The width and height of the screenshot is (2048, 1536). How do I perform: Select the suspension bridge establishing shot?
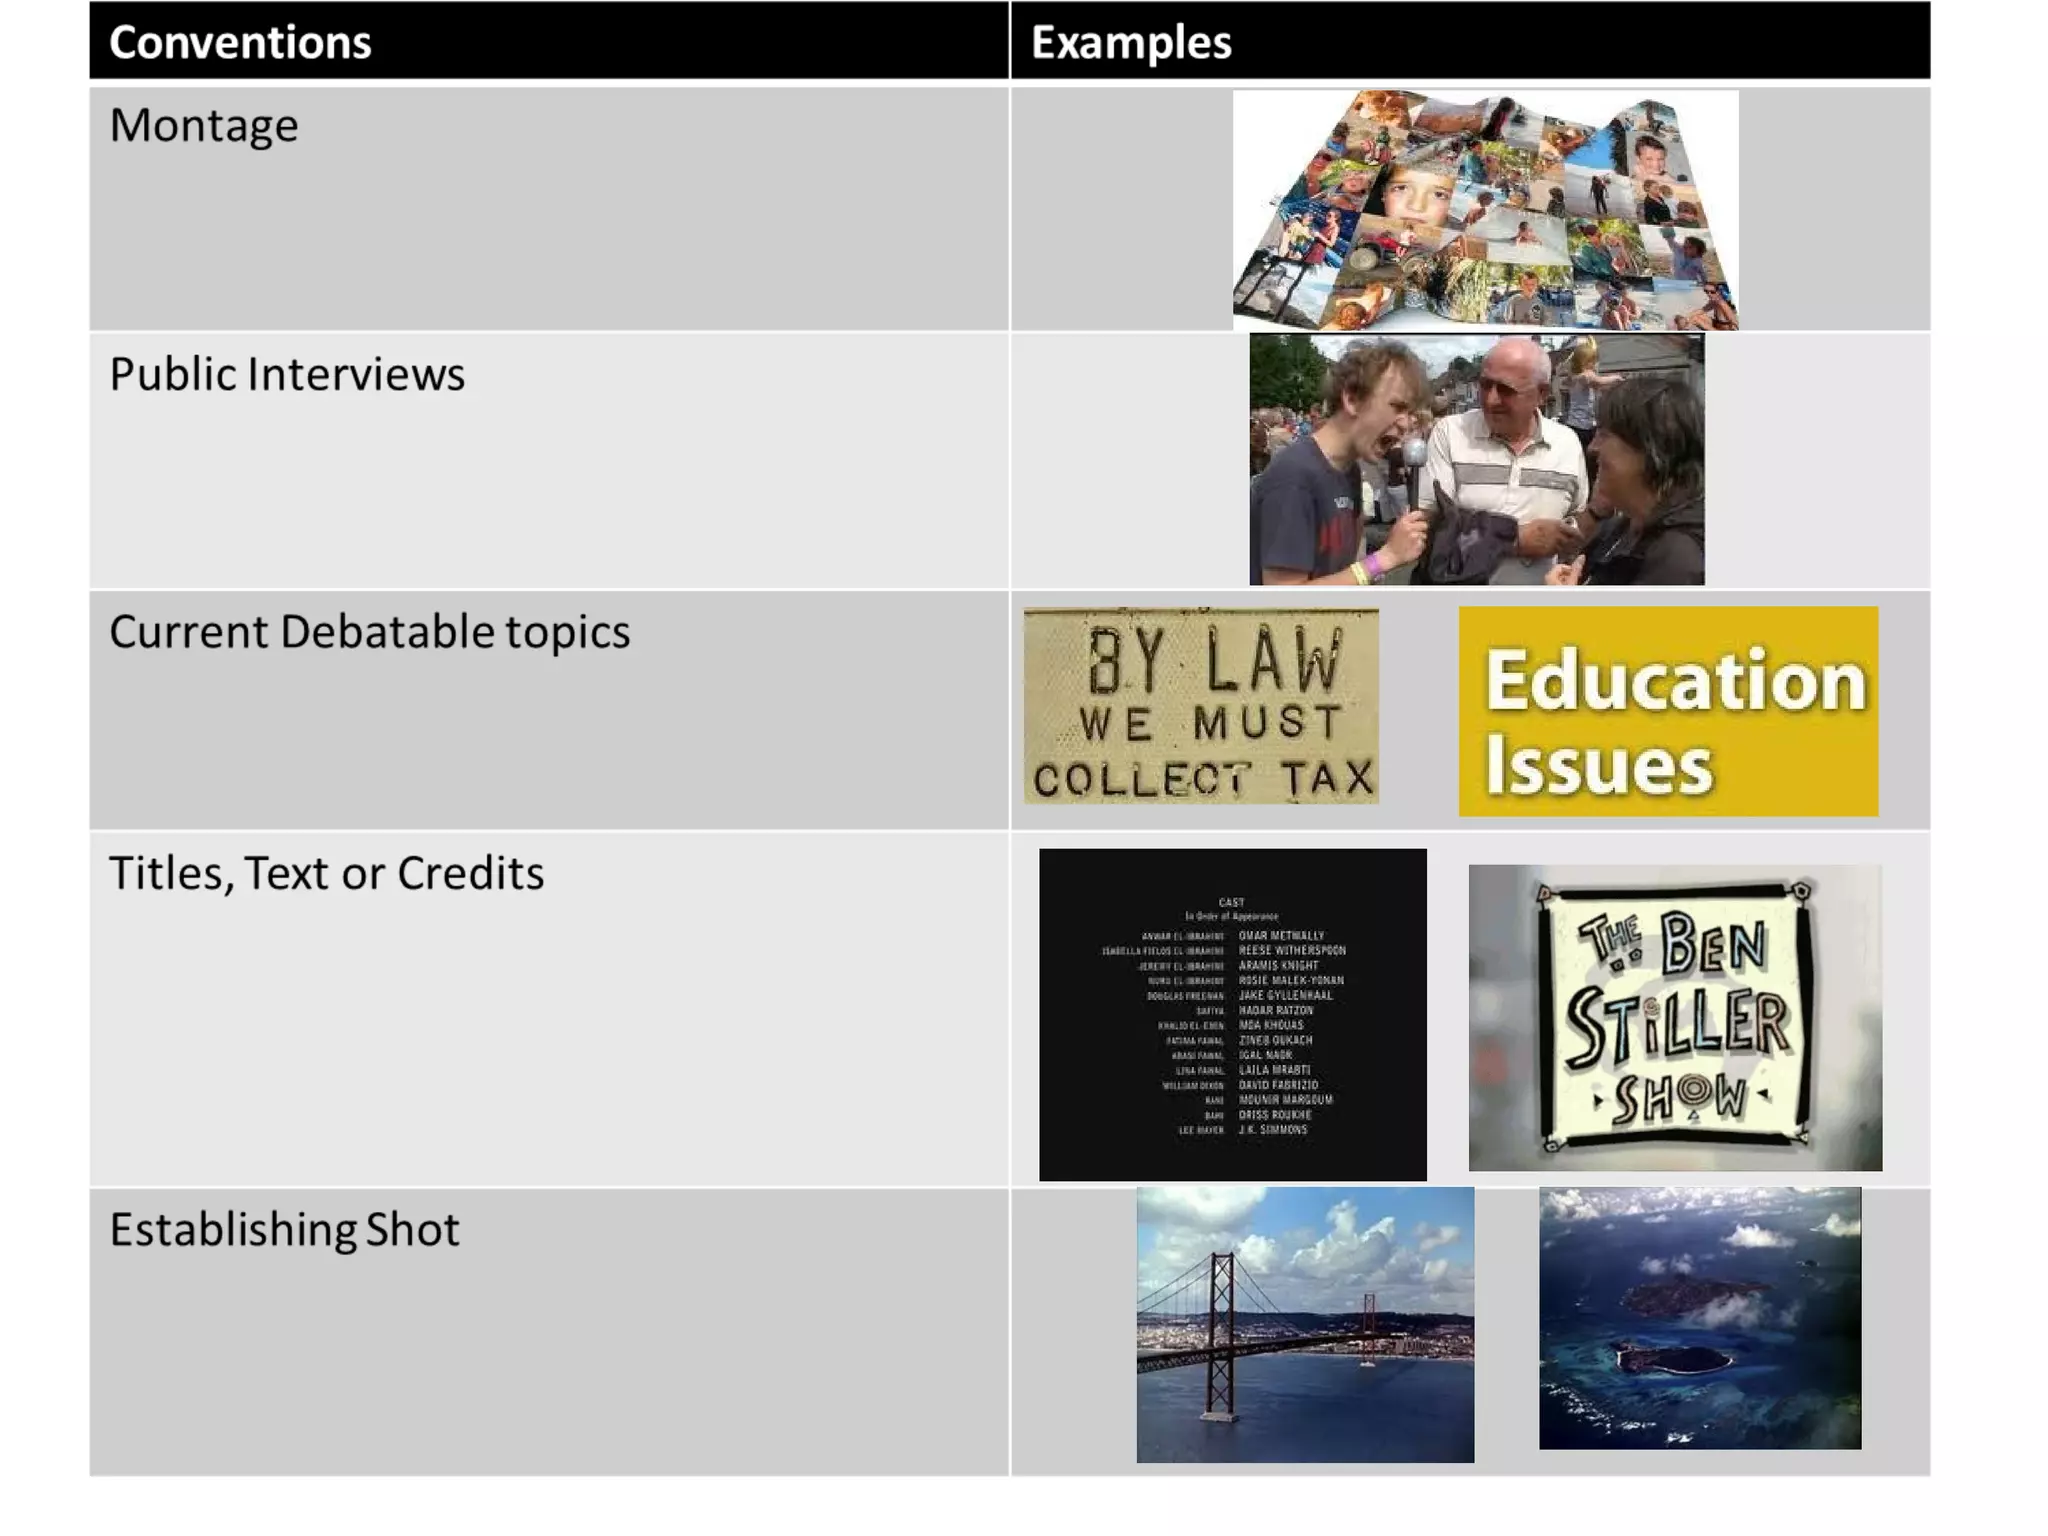(1305, 1324)
